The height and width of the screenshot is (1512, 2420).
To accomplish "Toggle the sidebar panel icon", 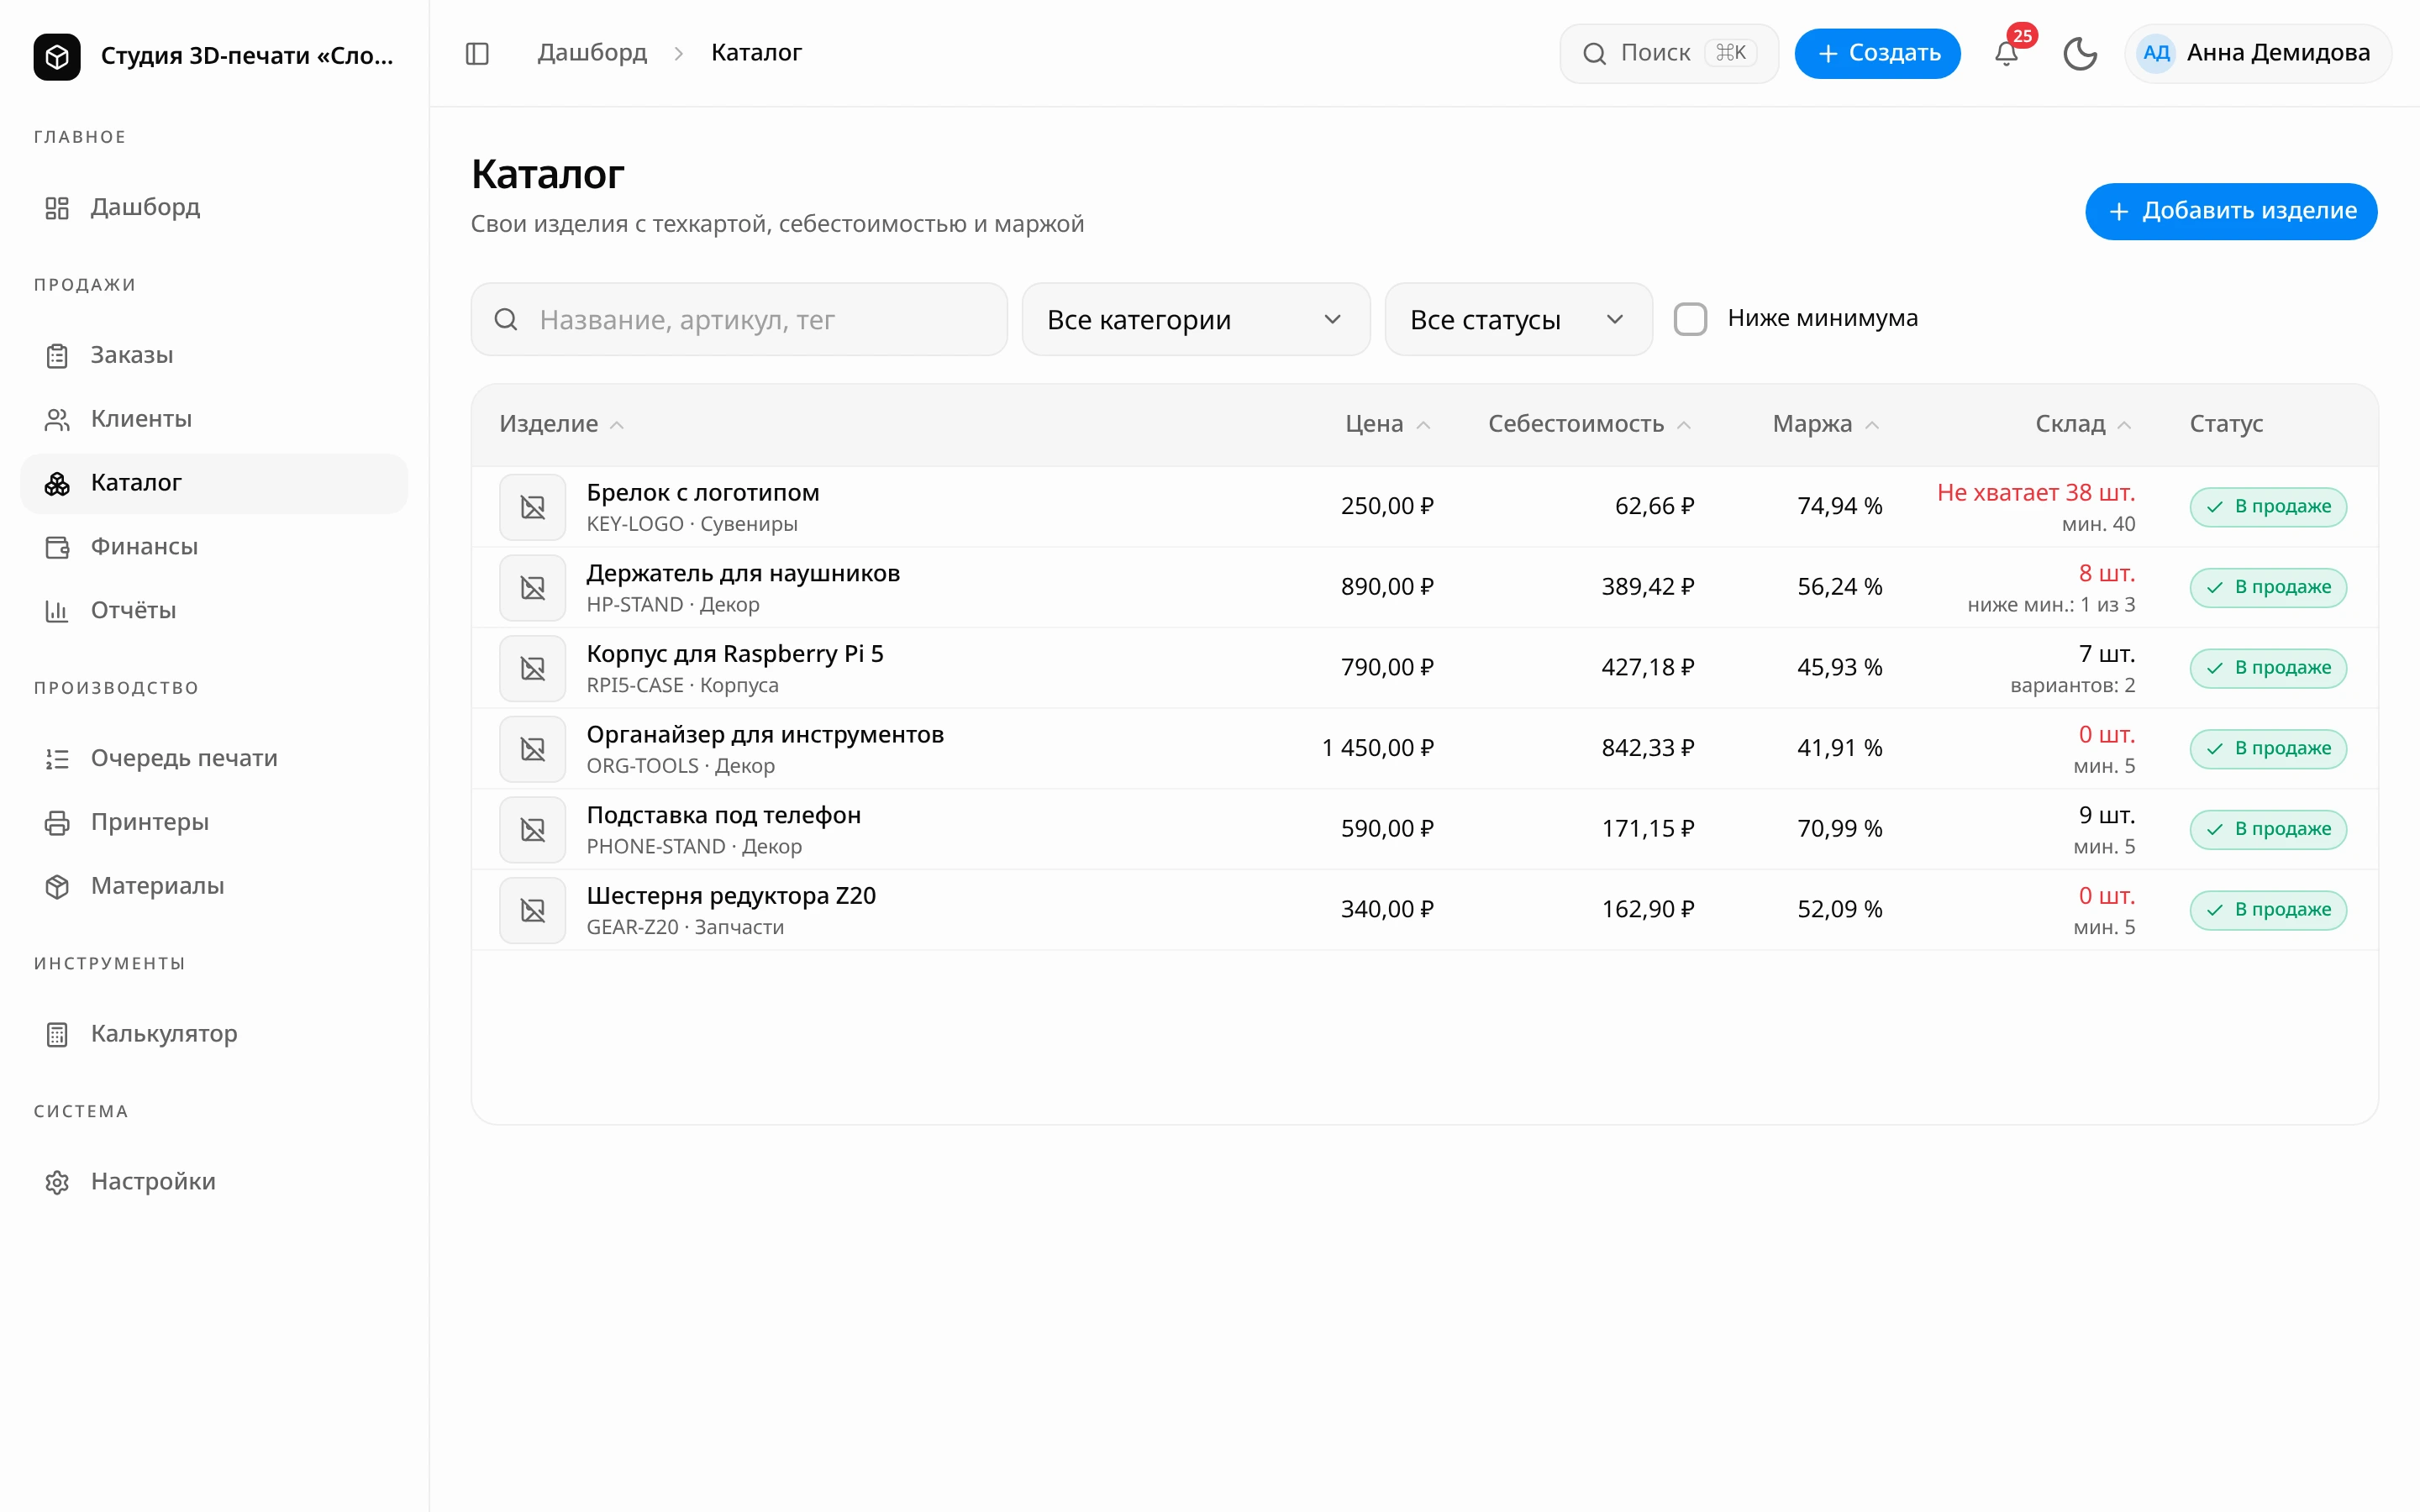I will tap(477, 53).
